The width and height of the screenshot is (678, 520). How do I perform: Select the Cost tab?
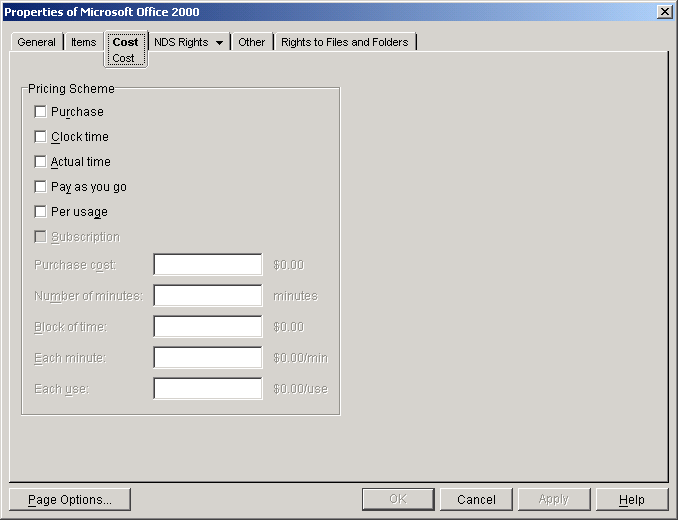pos(125,42)
